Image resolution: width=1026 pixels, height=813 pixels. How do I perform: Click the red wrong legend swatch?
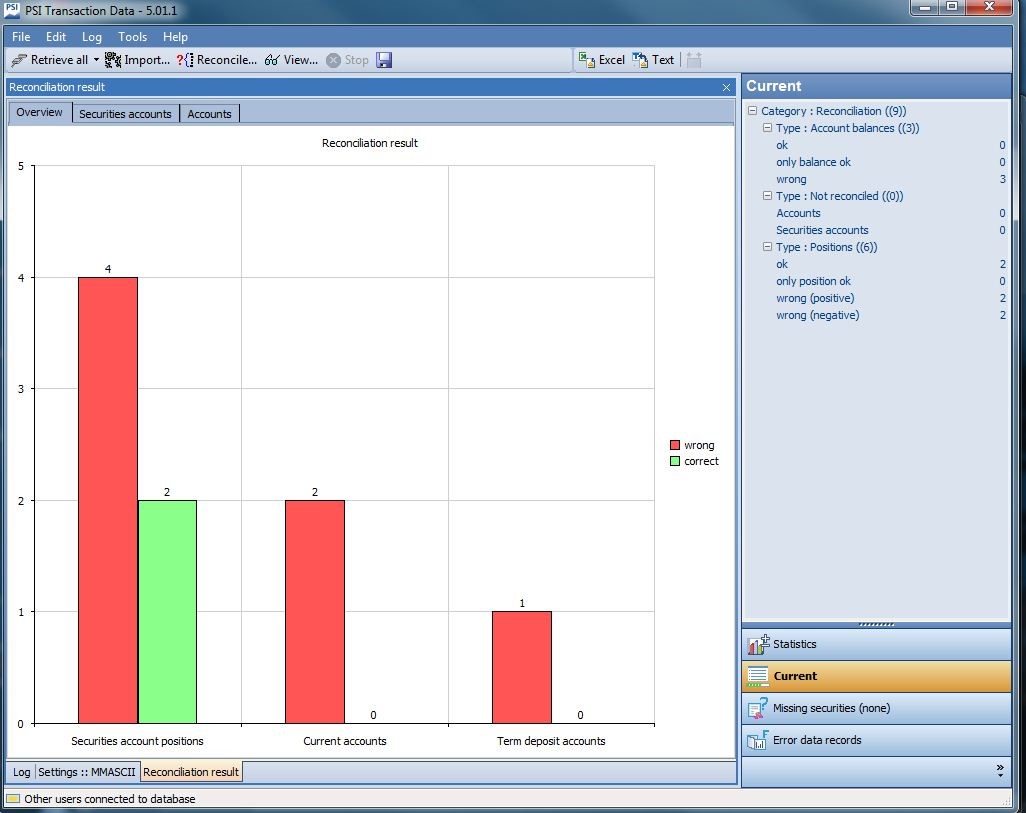pyautogui.click(x=675, y=445)
